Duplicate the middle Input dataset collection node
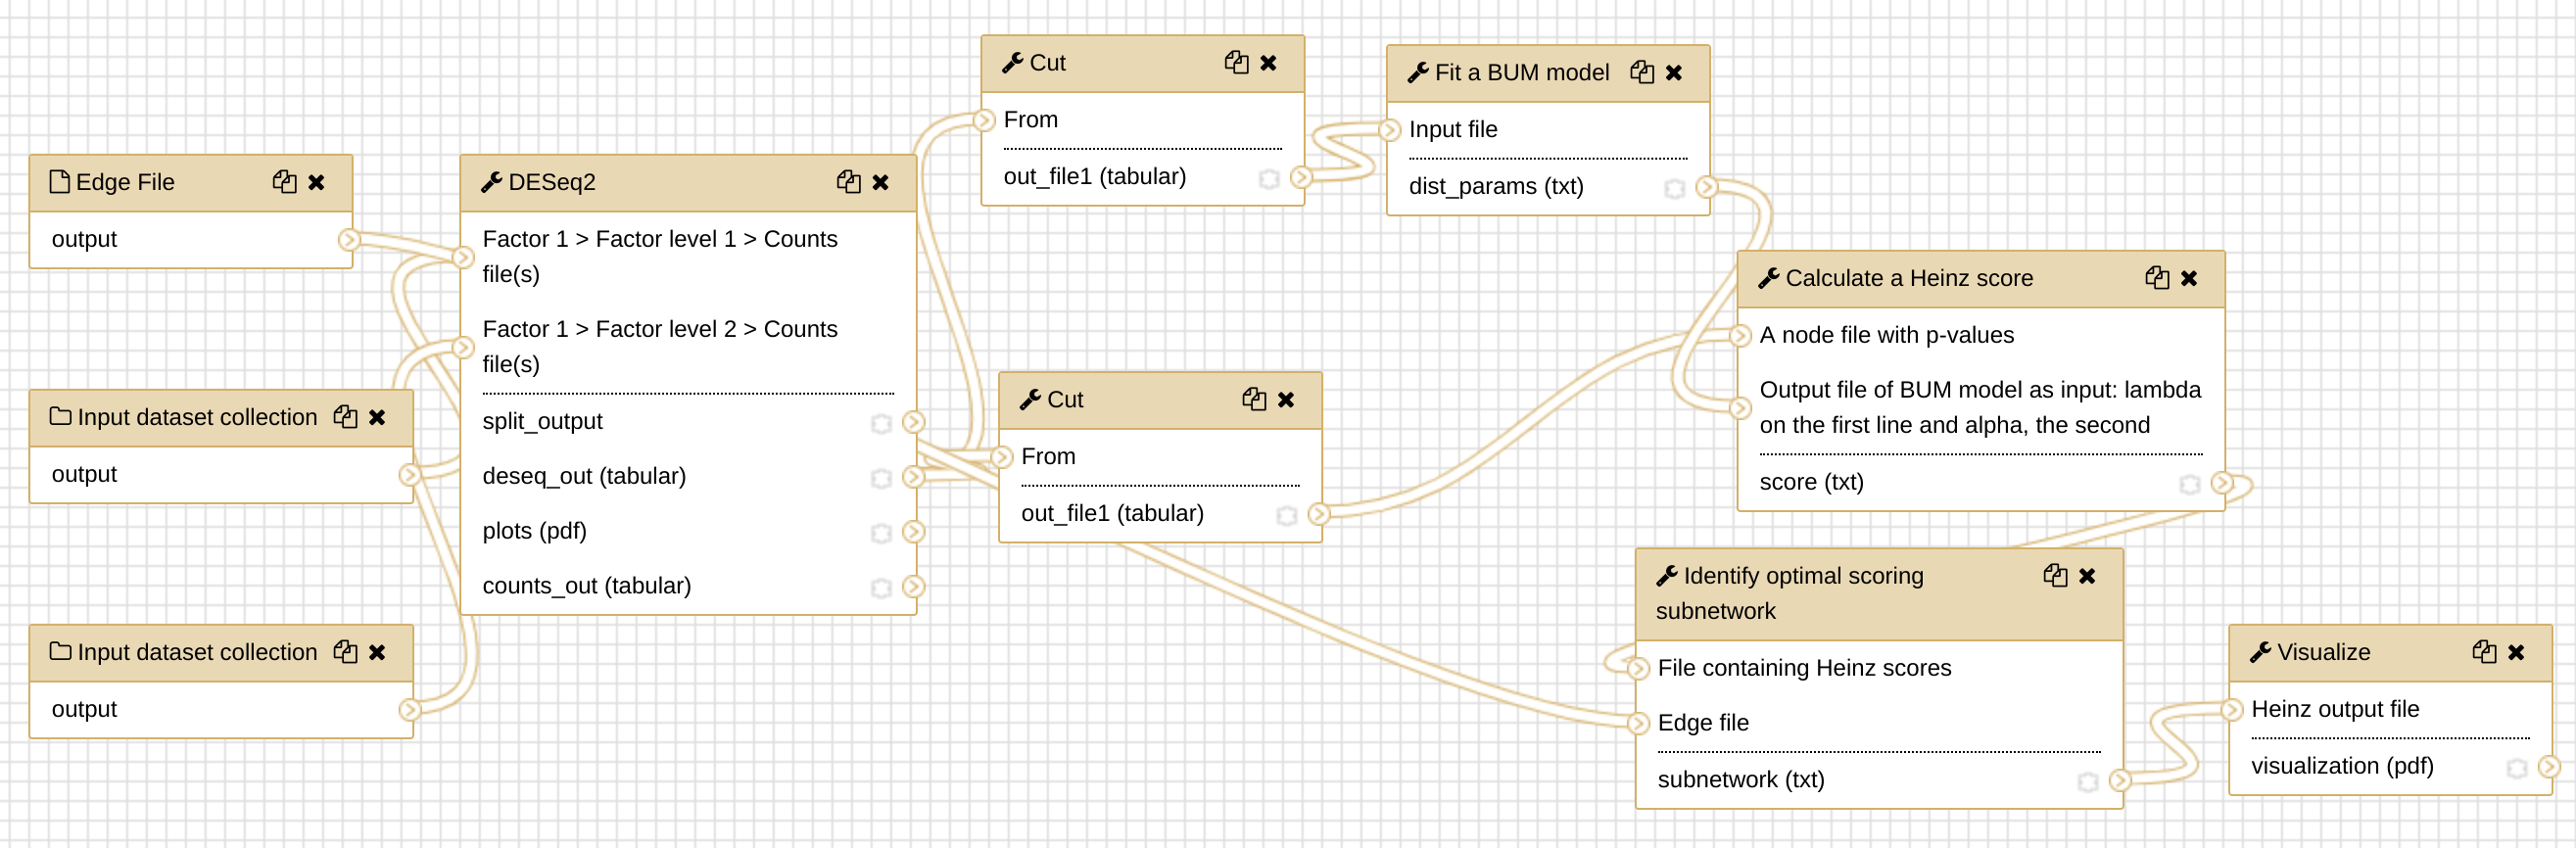2576x848 pixels. point(346,417)
